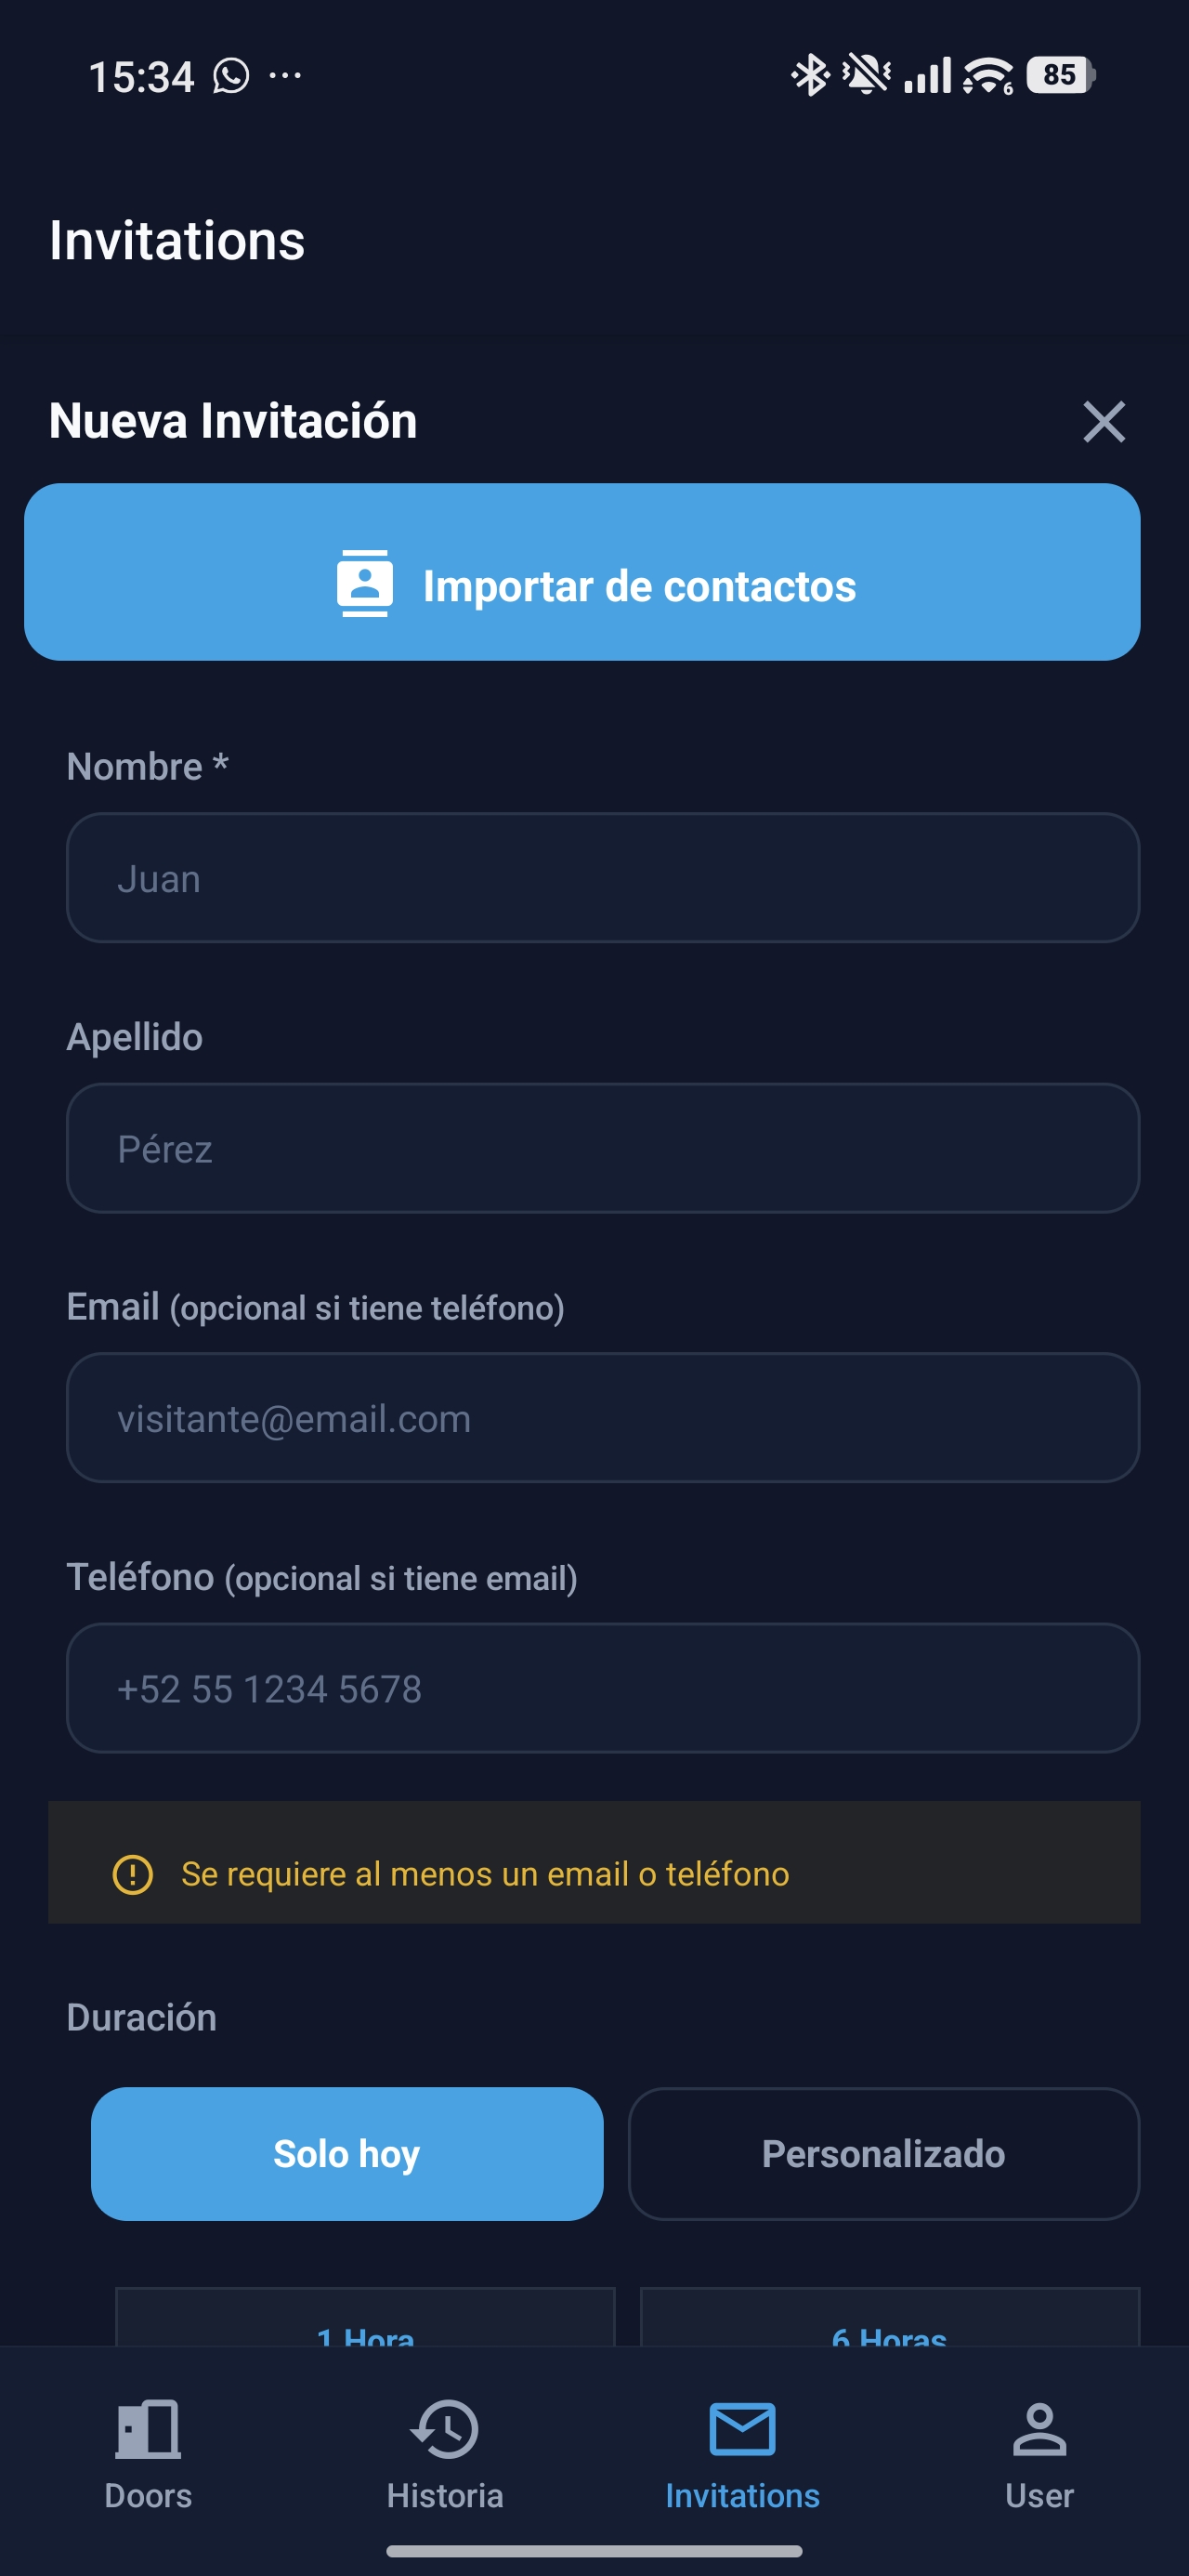Focus the Apellido input field
This screenshot has width=1189, height=2576.
[602, 1148]
